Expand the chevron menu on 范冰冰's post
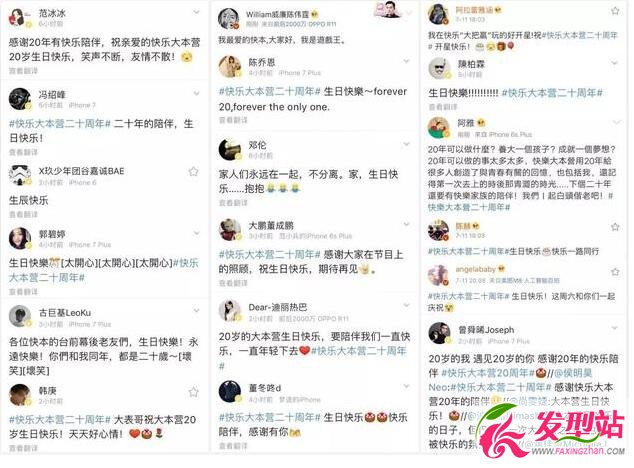The image size is (634, 468). [x=196, y=12]
